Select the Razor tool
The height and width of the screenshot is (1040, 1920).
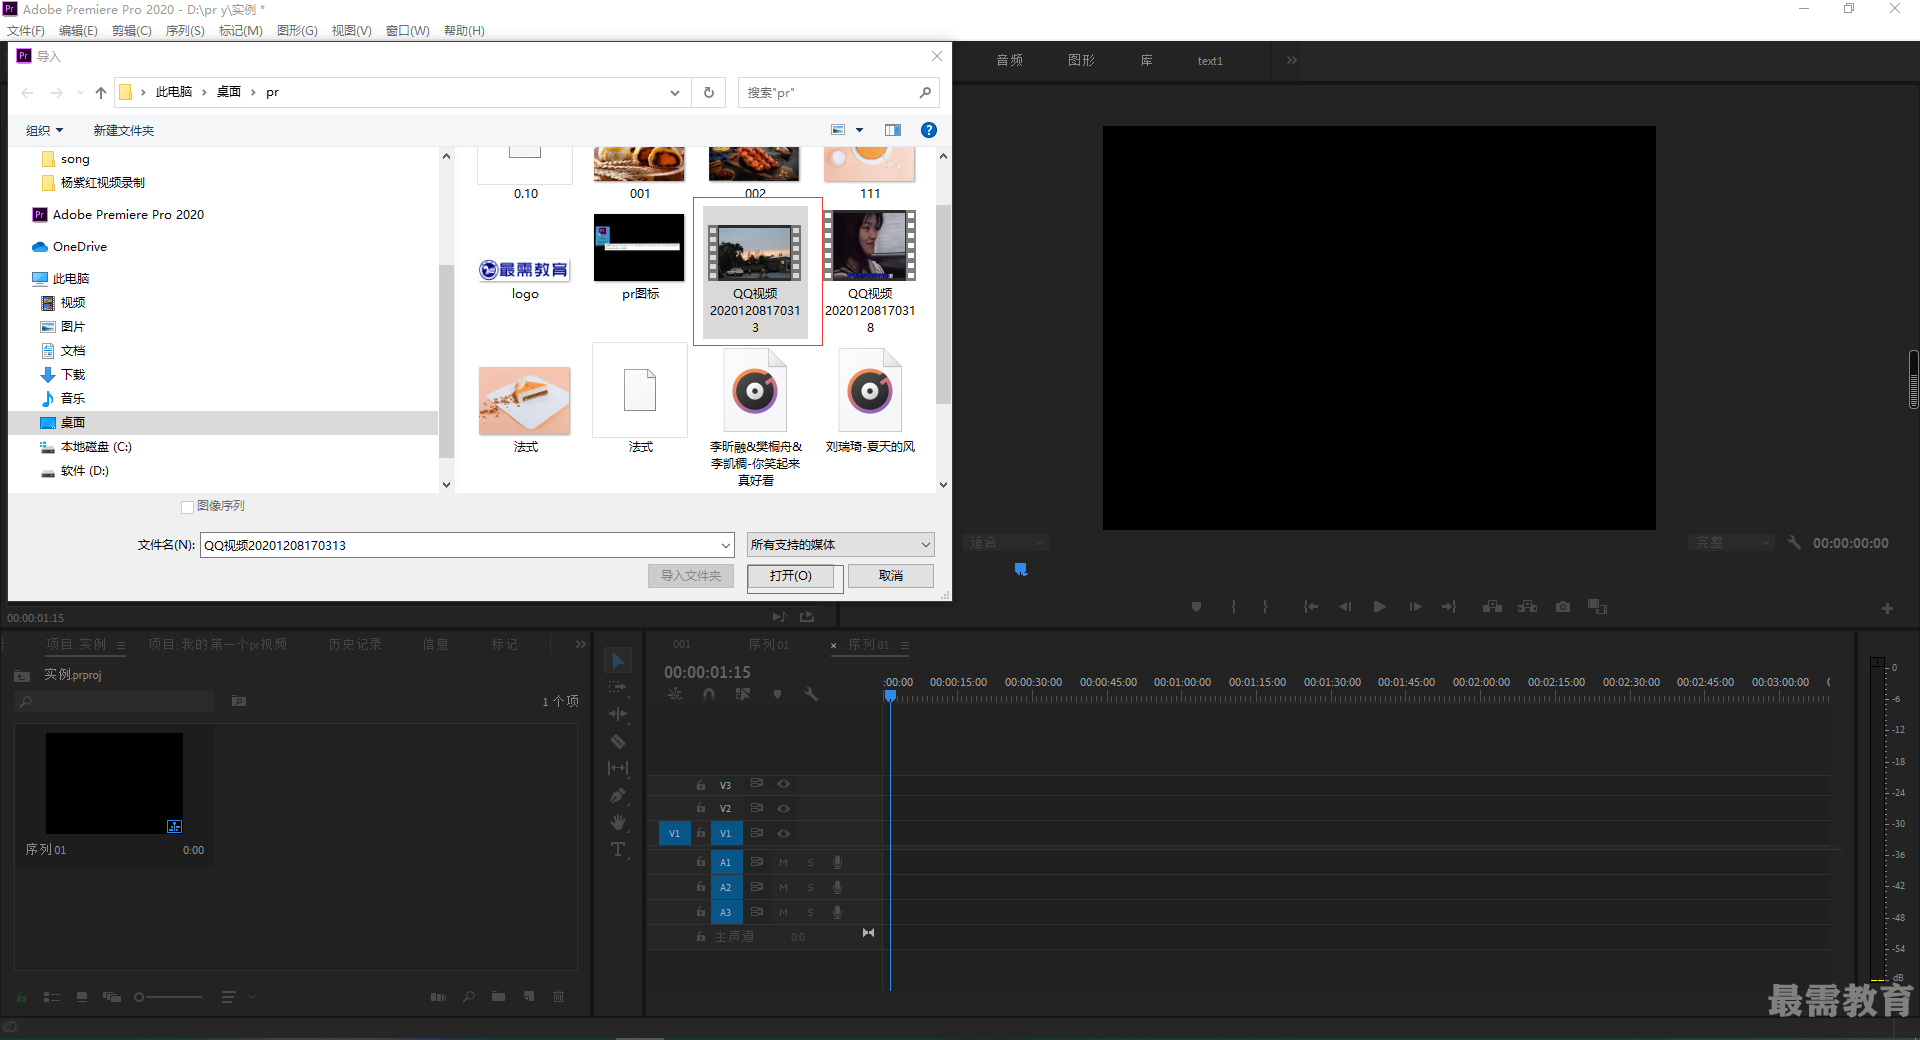click(x=618, y=742)
